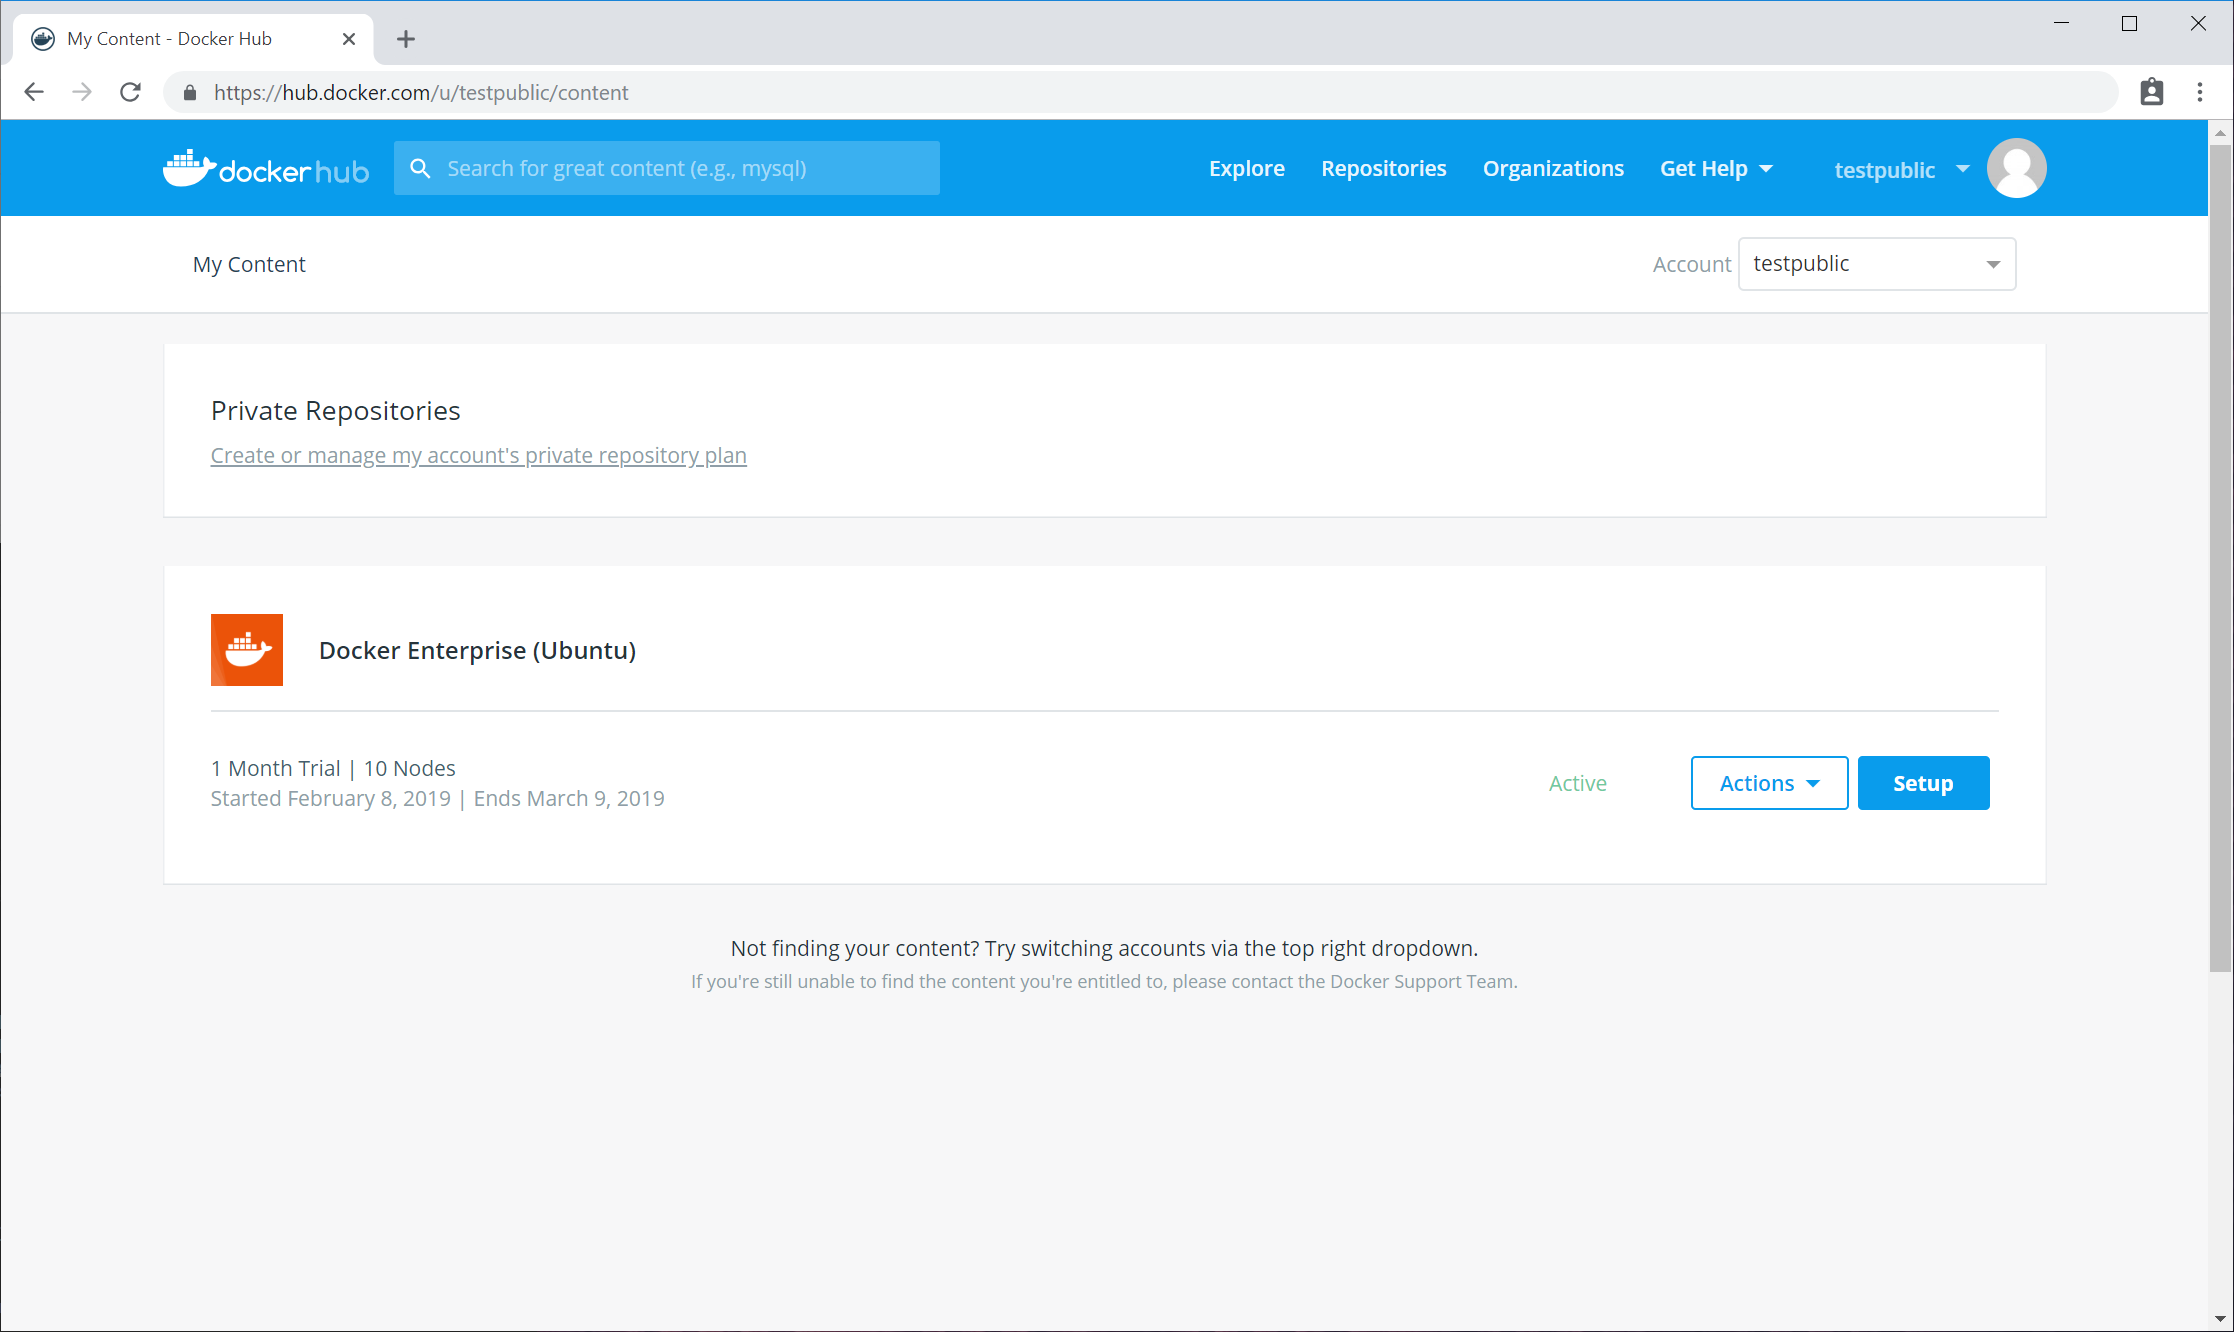
Task: Go to Explore in navigation
Action: (x=1246, y=168)
